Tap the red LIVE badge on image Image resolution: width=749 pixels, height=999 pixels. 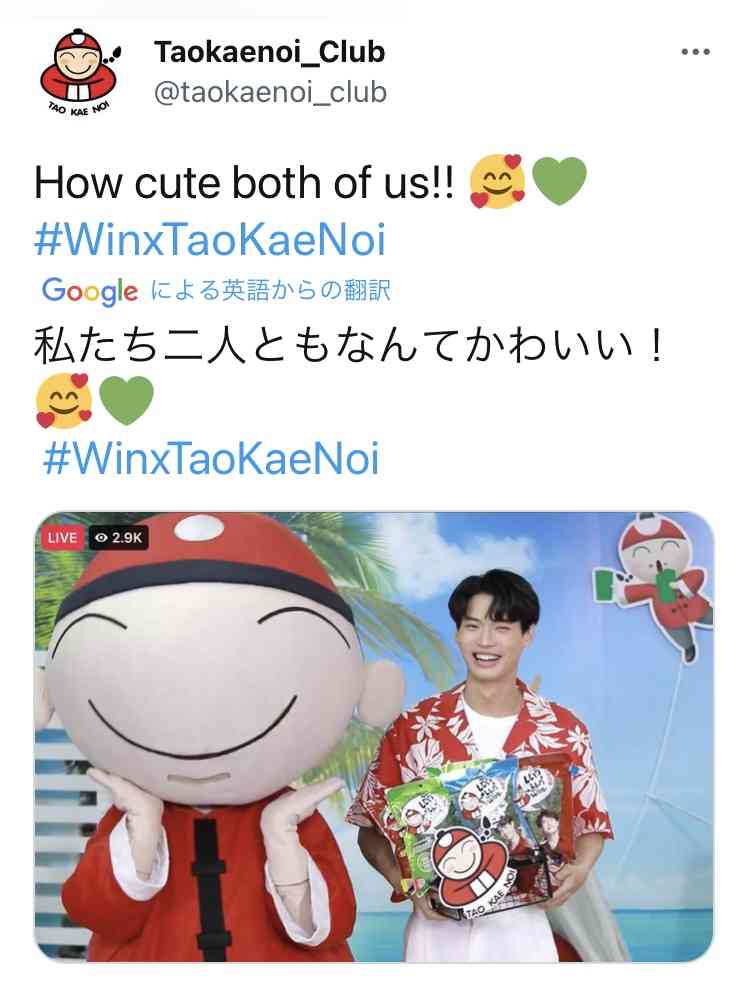[x=62, y=538]
